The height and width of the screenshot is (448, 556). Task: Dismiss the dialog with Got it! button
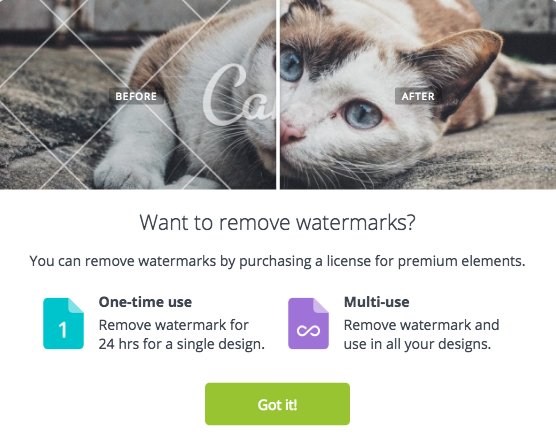point(277,404)
